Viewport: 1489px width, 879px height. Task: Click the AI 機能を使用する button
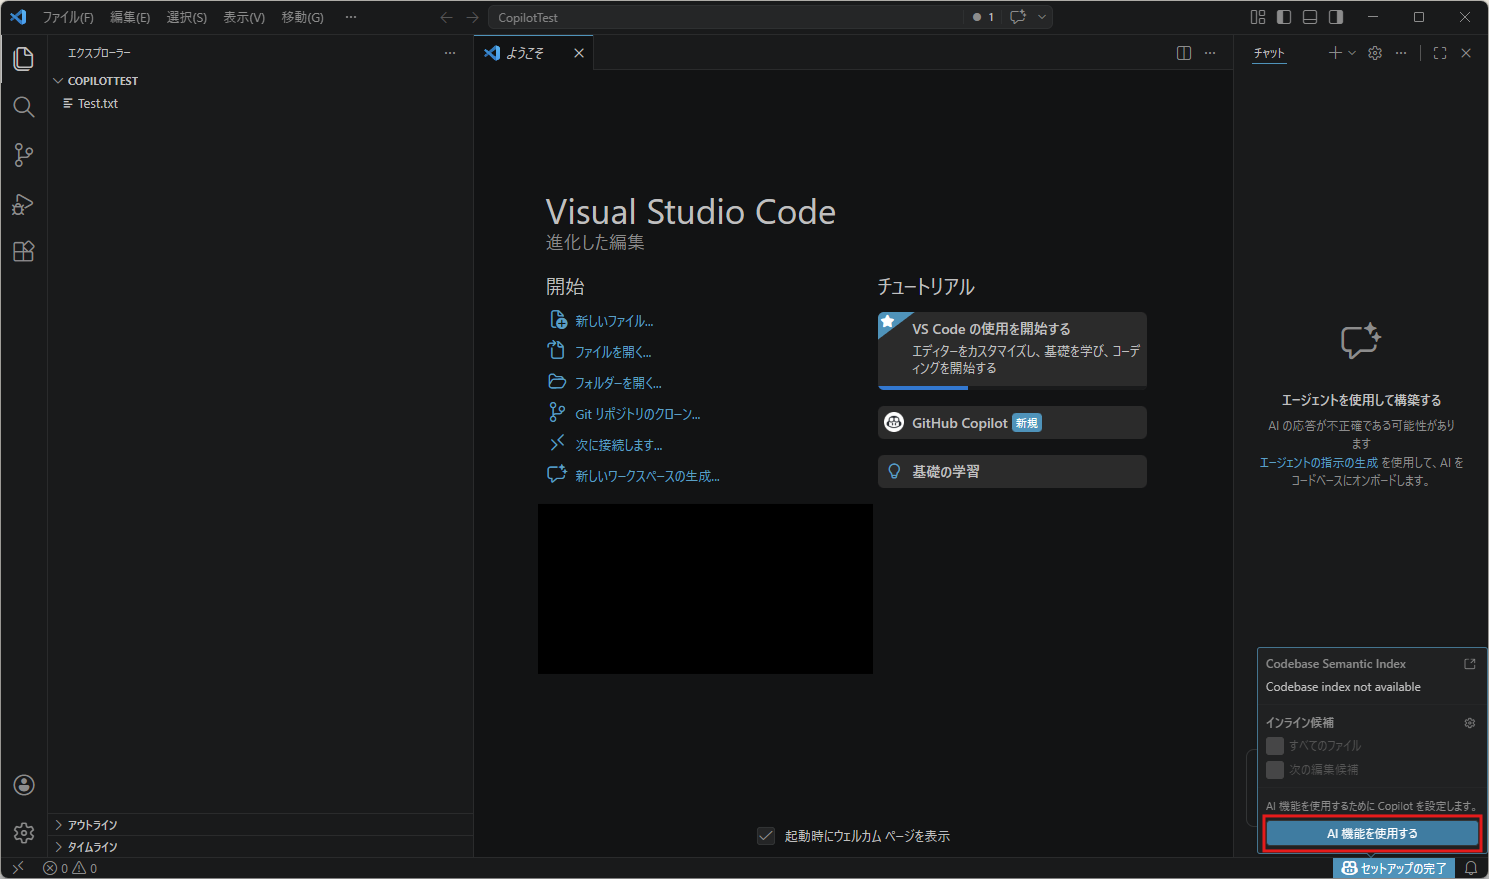click(1372, 833)
